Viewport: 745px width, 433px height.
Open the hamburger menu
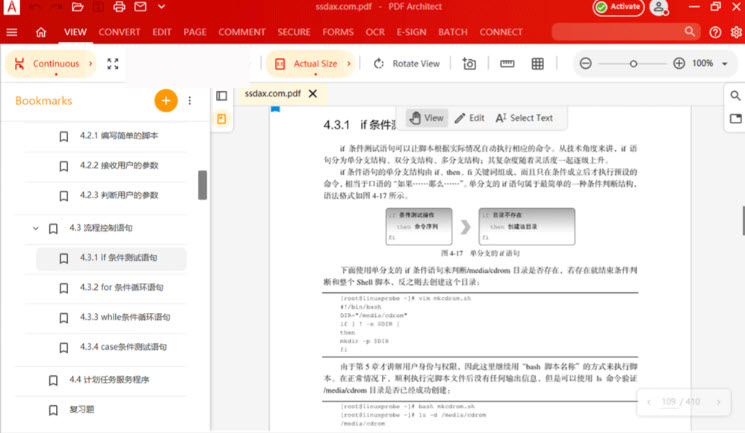[x=12, y=32]
